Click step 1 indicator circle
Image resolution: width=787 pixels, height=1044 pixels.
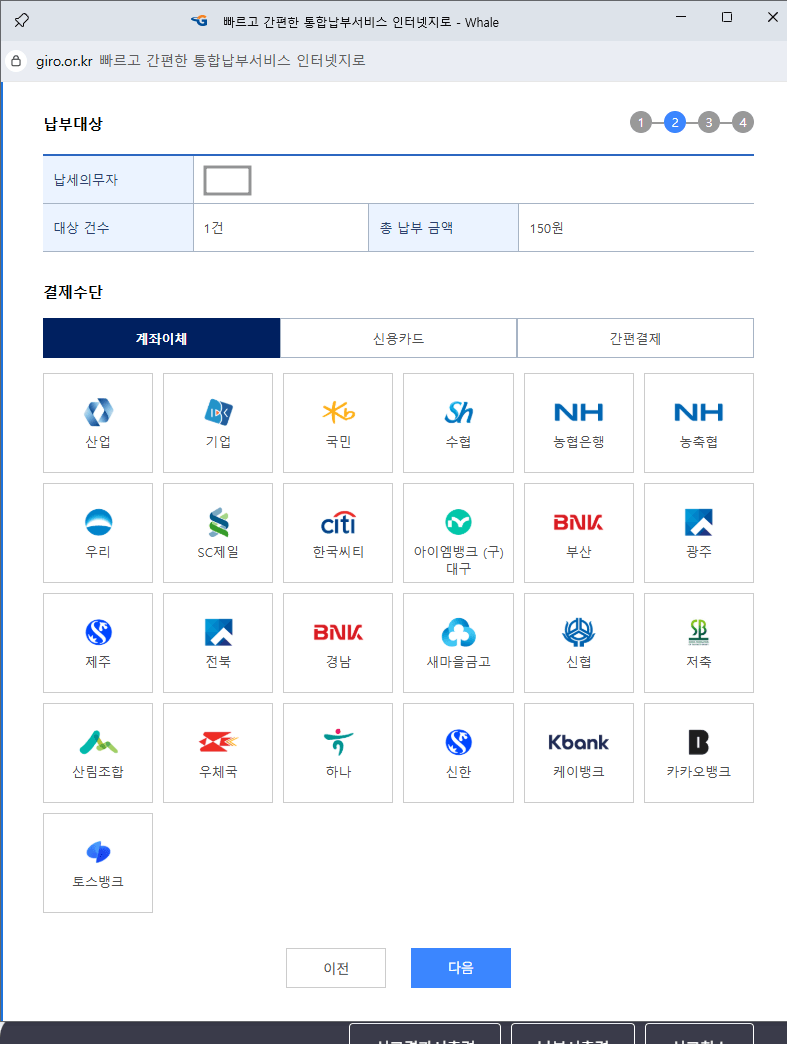pyautogui.click(x=641, y=123)
